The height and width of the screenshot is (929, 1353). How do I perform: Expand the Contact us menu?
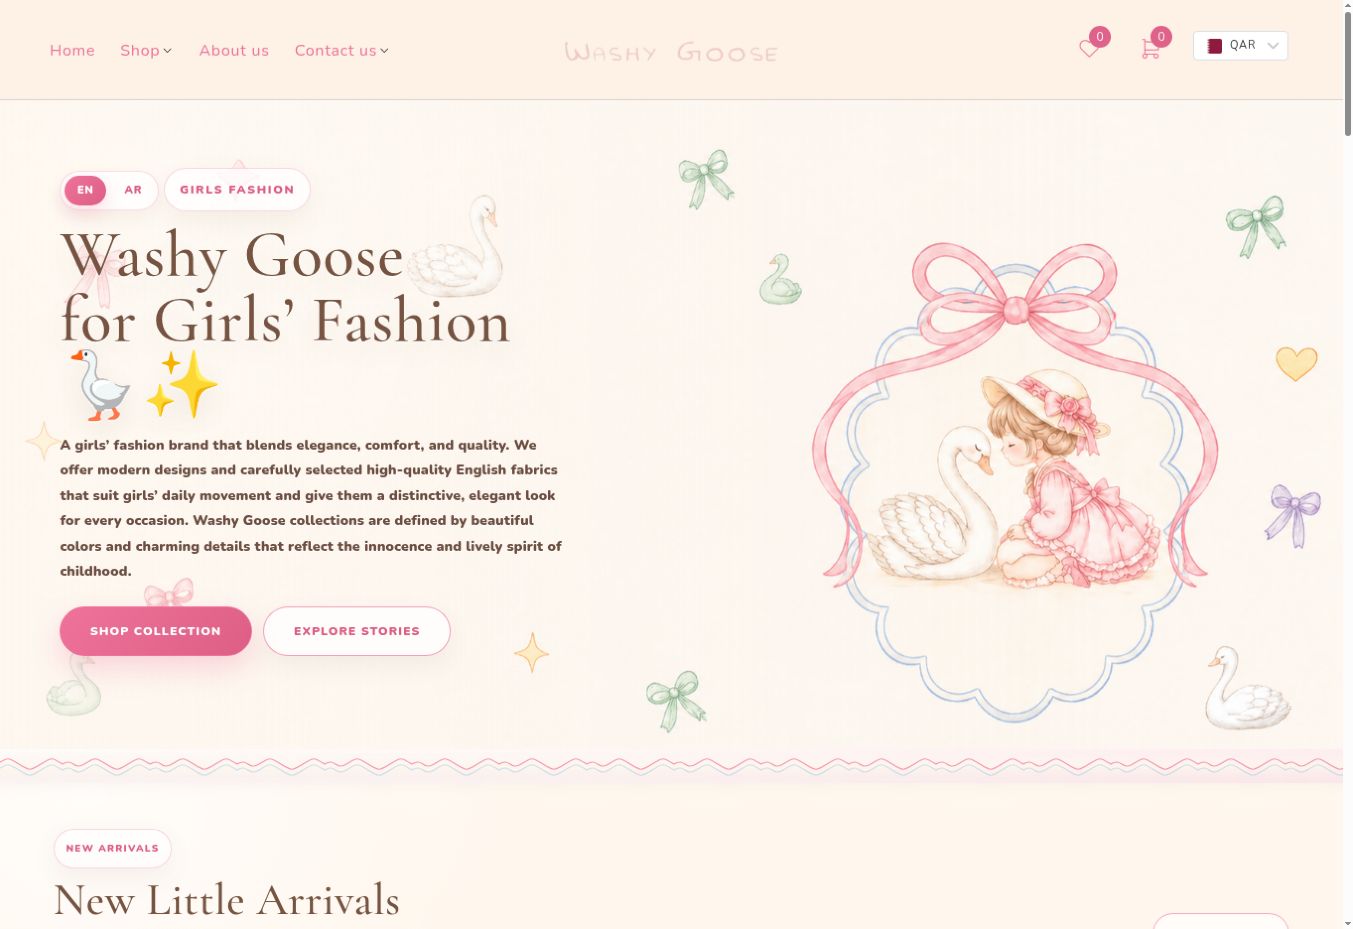[342, 51]
